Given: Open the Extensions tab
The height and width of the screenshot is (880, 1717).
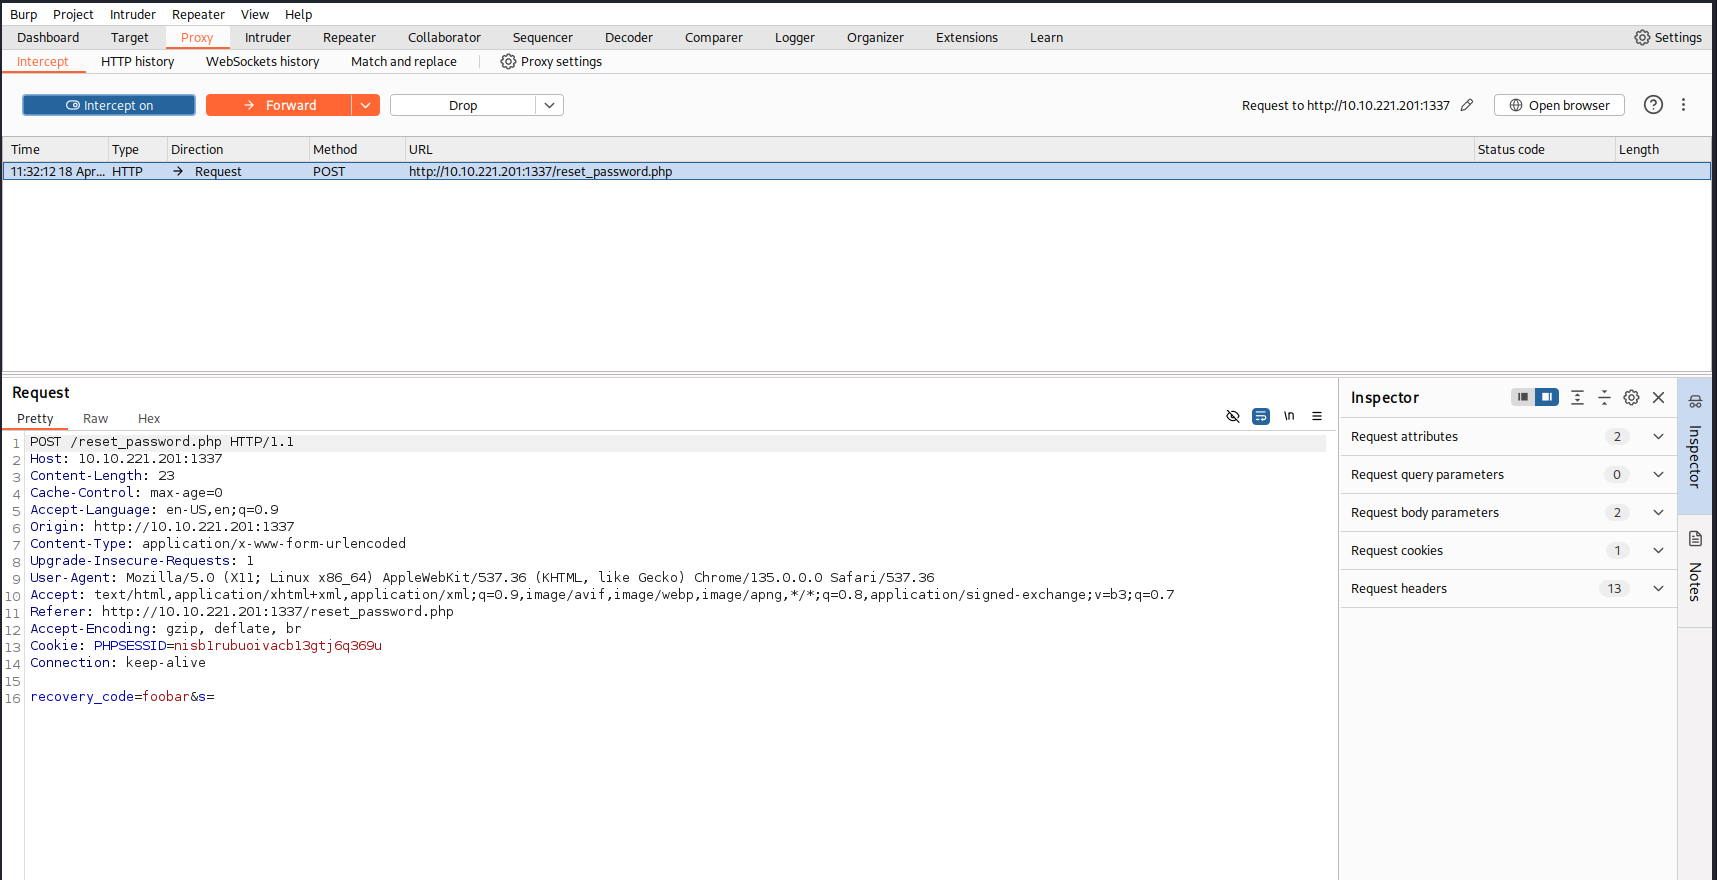Looking at the screenshot, I should [x=967, y=37].
